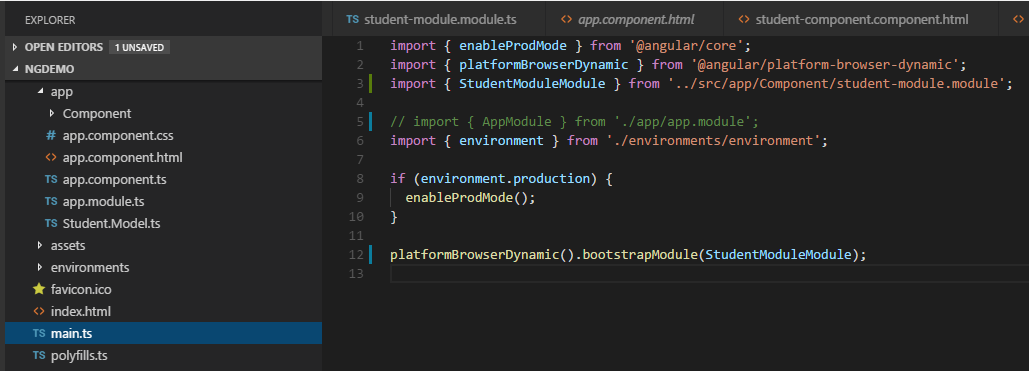Click TS icon on student-module.module.ts tab
This screenshot has height=371, width=1029.
[352, 19]
